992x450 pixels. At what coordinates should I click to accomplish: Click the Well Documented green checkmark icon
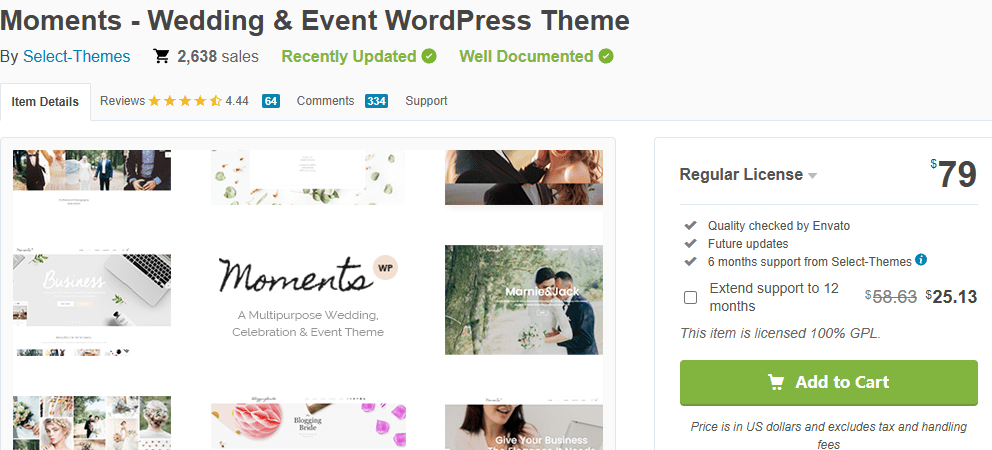pyautogui.click(x=606, y=56)
